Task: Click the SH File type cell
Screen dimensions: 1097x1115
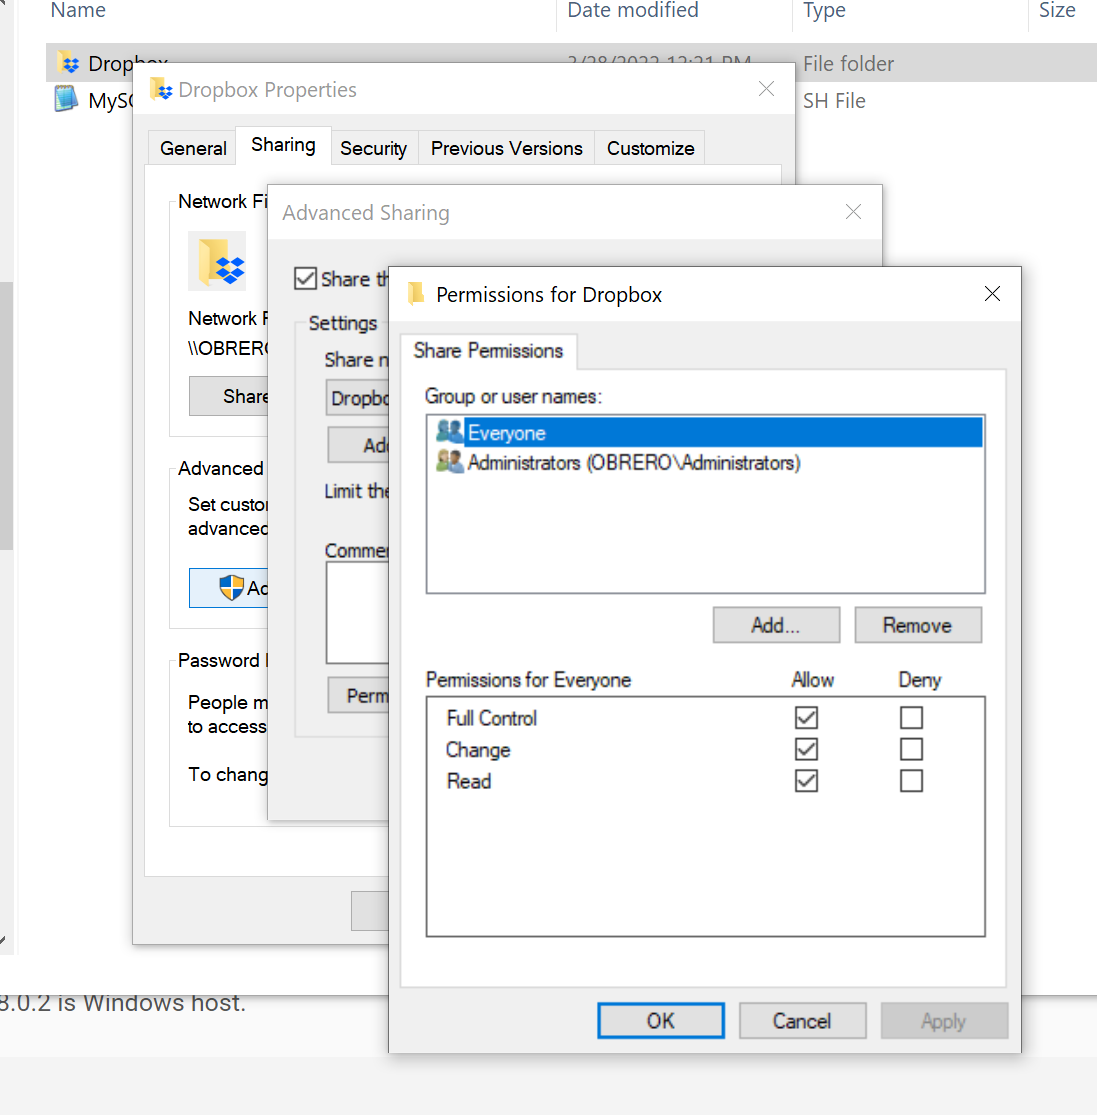Action: pyautogui.click(x=834, y=101)
